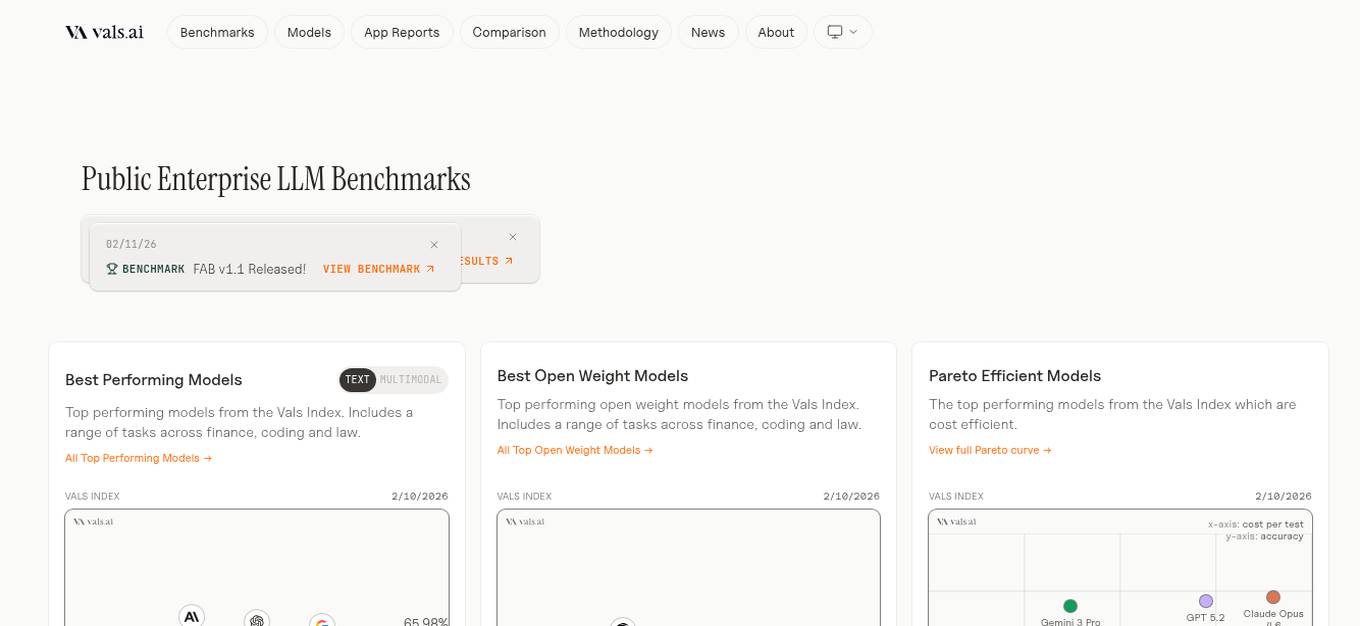Viewport: 1360px width, 626px height.
Task: Click the monitor theme icon in the navbar
Action: tap(834, 32)
